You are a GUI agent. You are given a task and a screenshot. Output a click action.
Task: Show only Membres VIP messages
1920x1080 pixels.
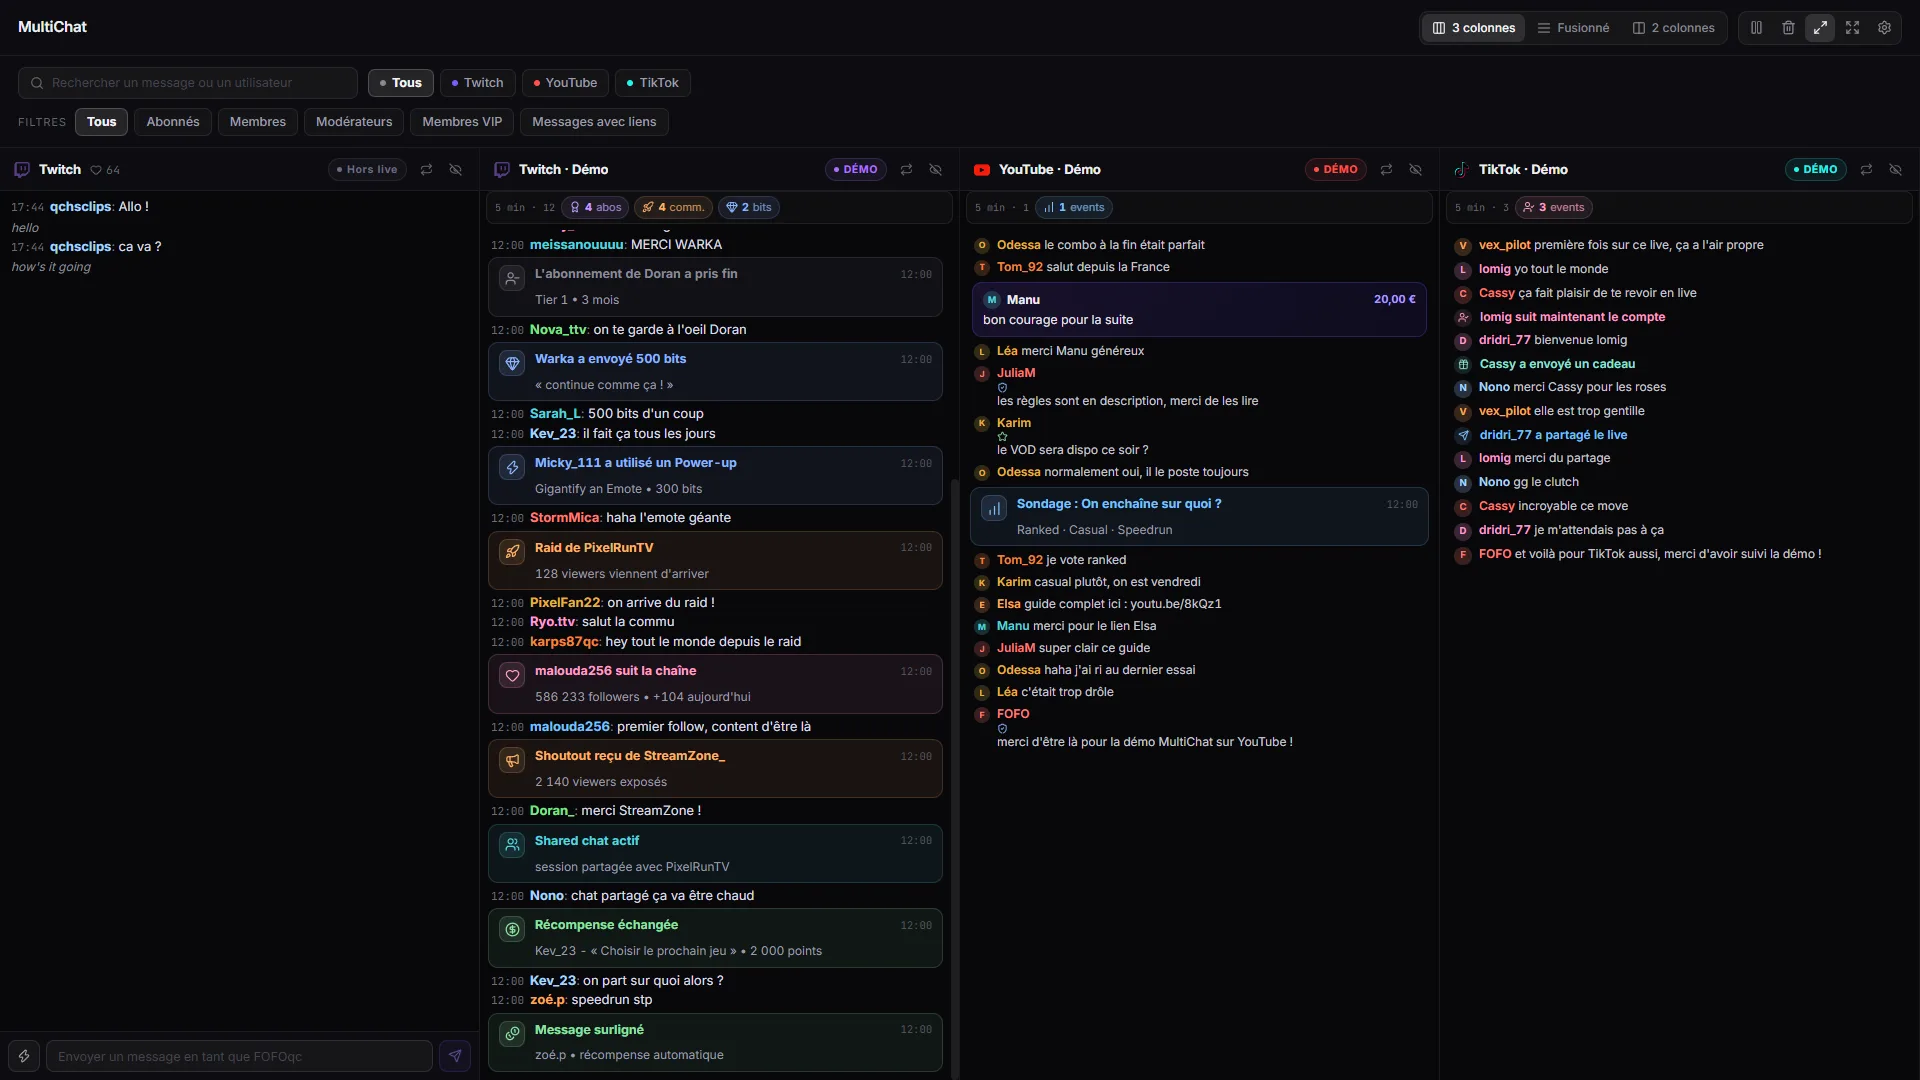click(462, 122)
